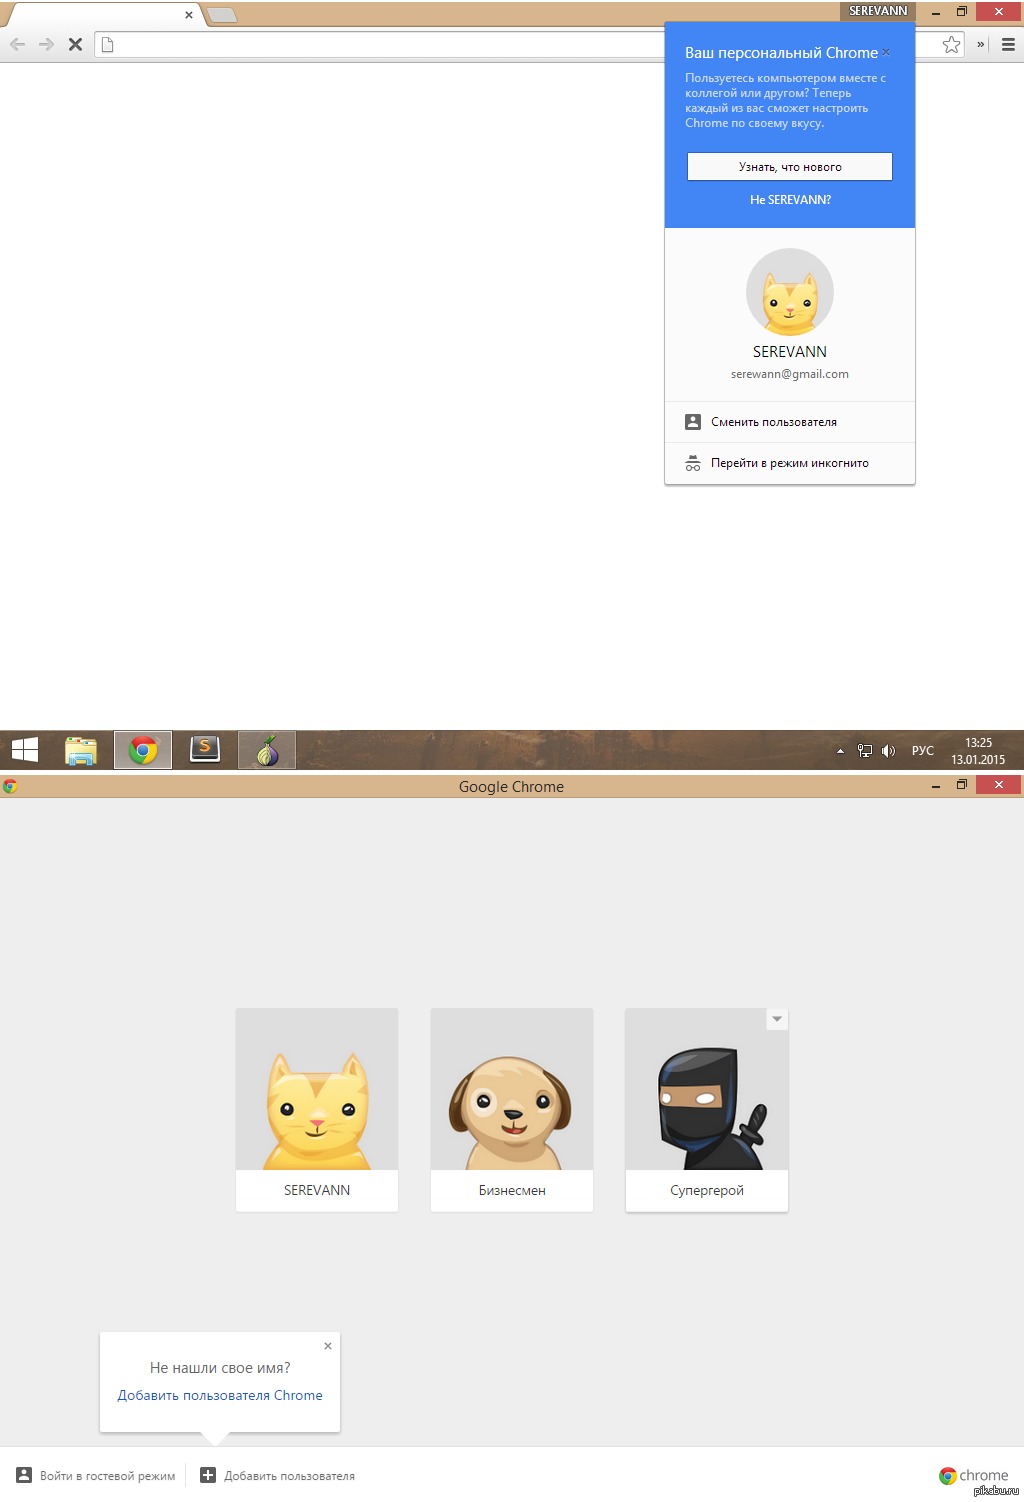Image resolution: width=1024 pixels, height=1502 pixels.
Task: Select the Бизнесмен dog profile
Action: 511,1109
